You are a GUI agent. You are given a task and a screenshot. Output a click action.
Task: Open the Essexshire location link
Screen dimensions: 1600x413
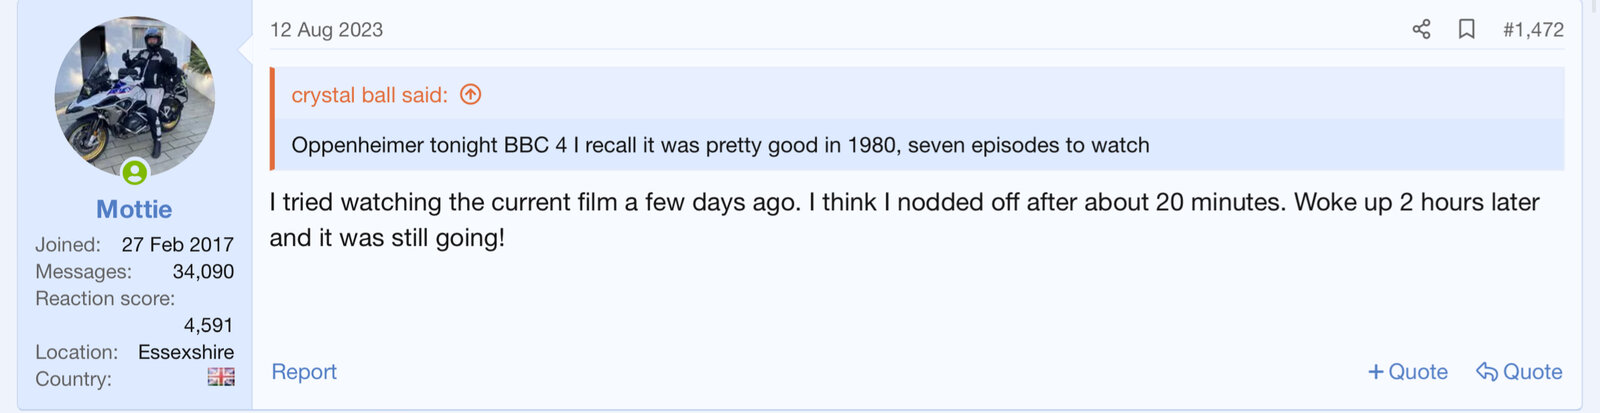tap(186, 352)
